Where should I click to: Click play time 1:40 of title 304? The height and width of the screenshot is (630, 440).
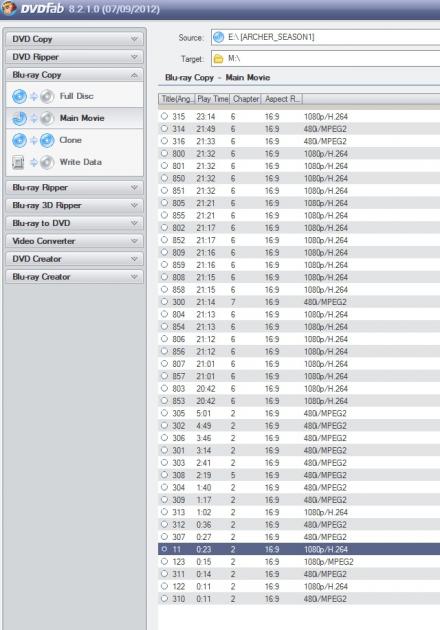point(204,487)
